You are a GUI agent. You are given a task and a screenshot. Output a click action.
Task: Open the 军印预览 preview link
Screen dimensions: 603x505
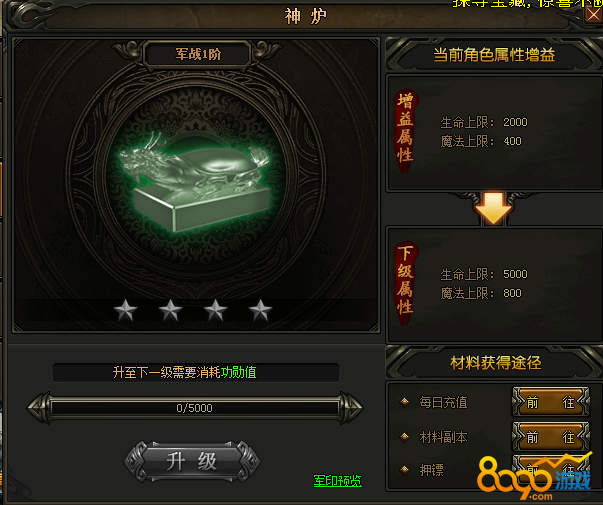(x=337, y=481)
